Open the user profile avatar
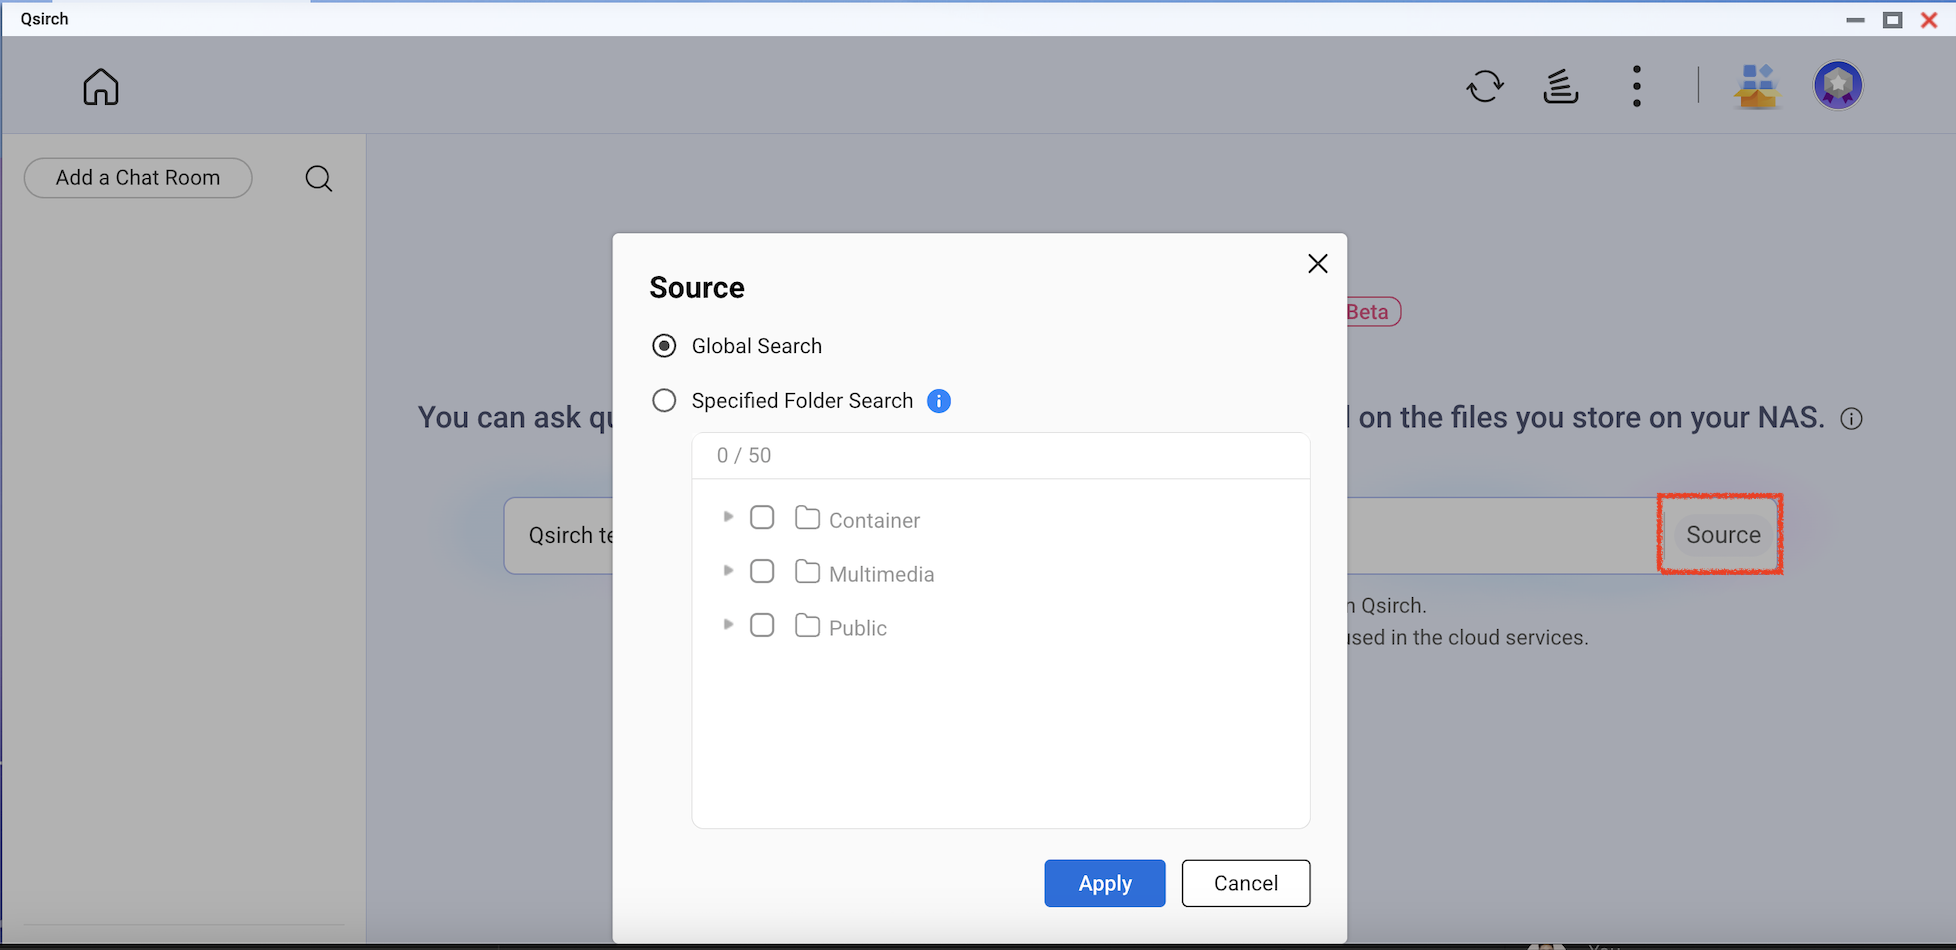Viewport: 1956px width, 950px height. (1837, 86)
